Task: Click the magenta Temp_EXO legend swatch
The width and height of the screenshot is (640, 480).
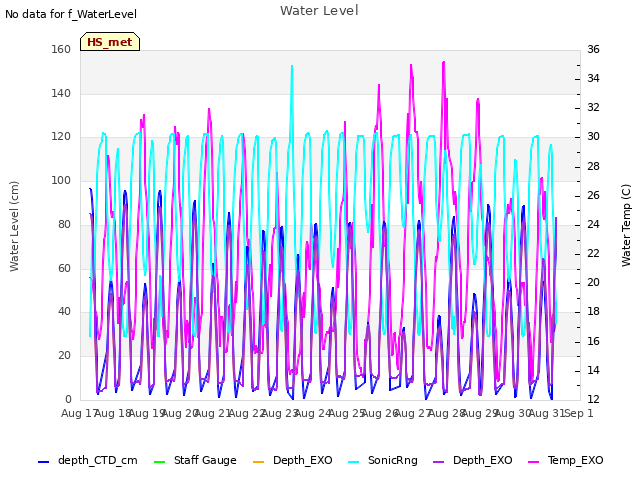Action: point(533,462)
